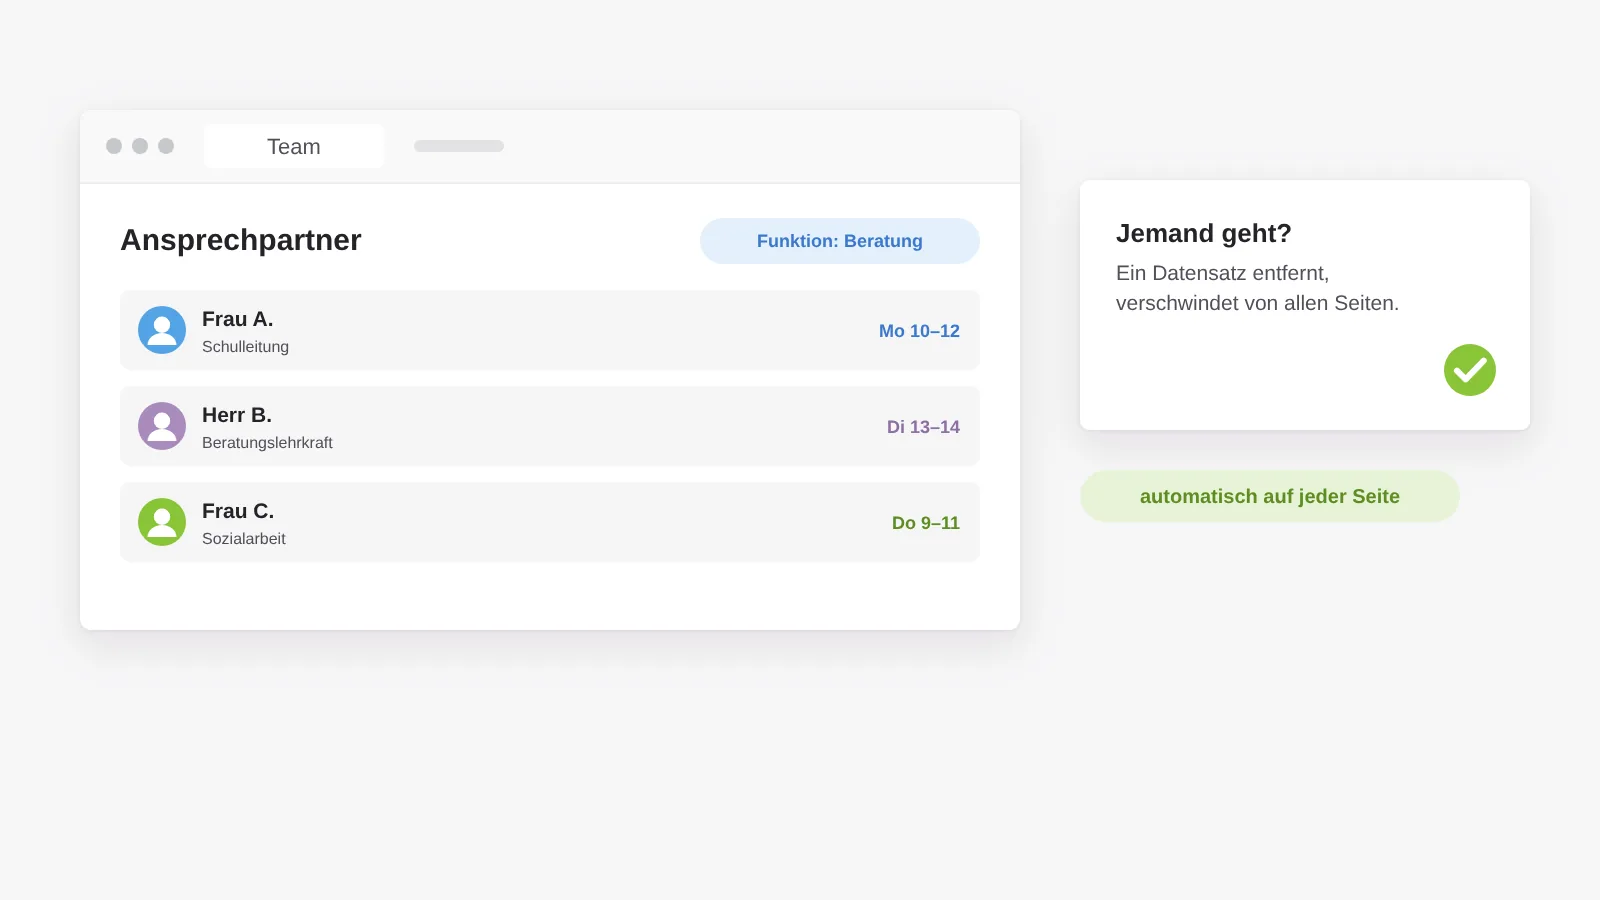The image size is (1600, 900).
Task: Open the Funktion: Beratung filter pill
Action: click(x=840, y=241)
